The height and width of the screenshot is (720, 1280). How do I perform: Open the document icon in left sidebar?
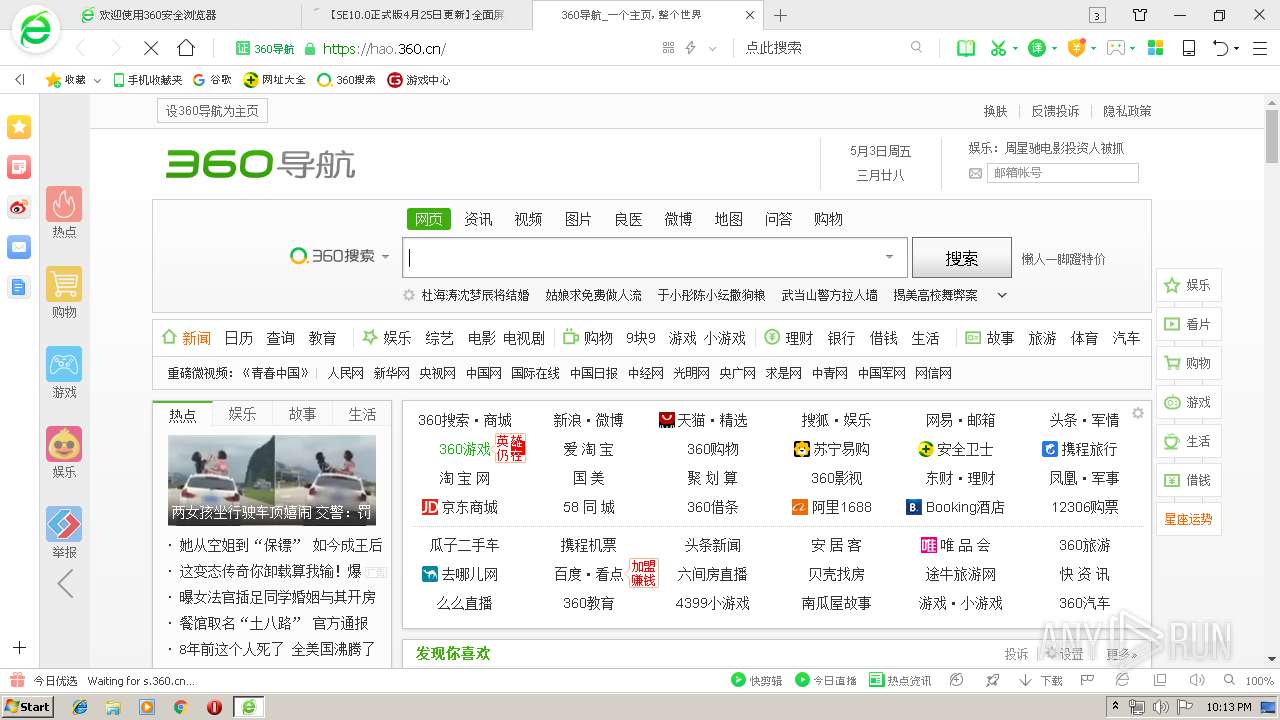coord(19,287)
